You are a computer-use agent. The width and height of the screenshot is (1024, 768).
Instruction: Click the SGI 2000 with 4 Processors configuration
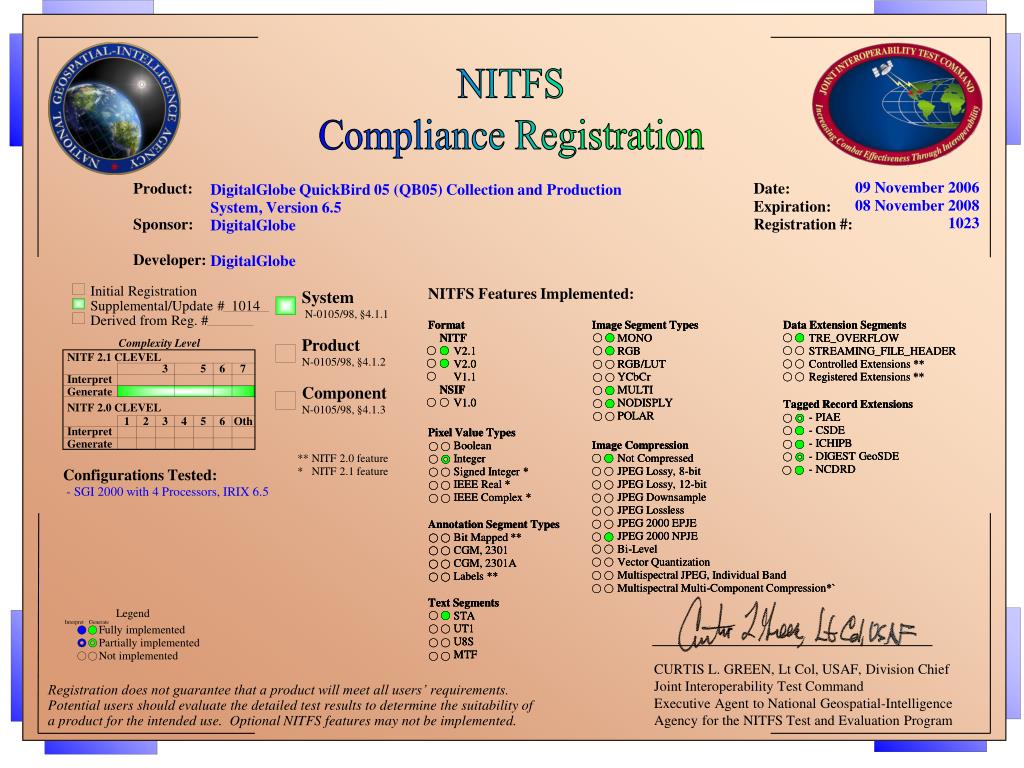pyautogui.click(x=167, y=492)
